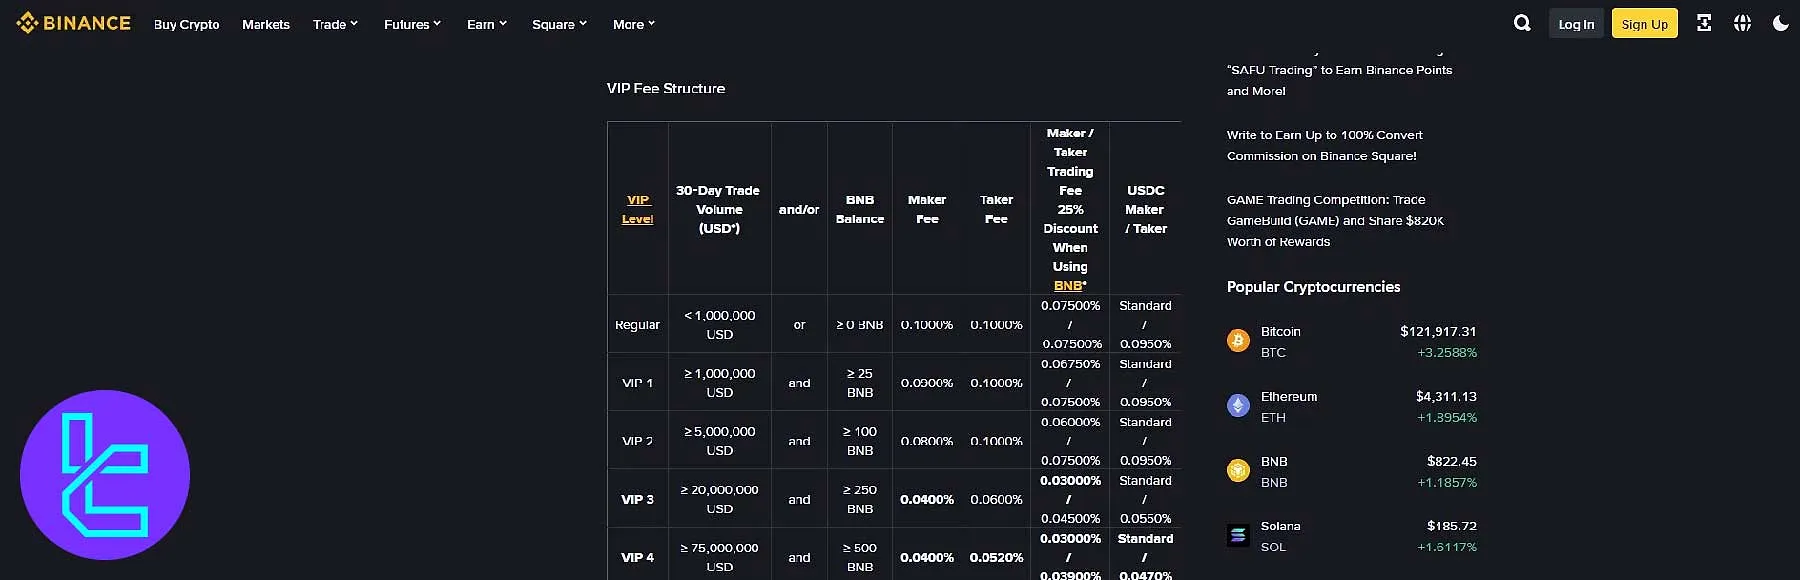Toggle dark mode moon switch
1800x580 pixels.
pyautogui.click(x=1781, y=23)
